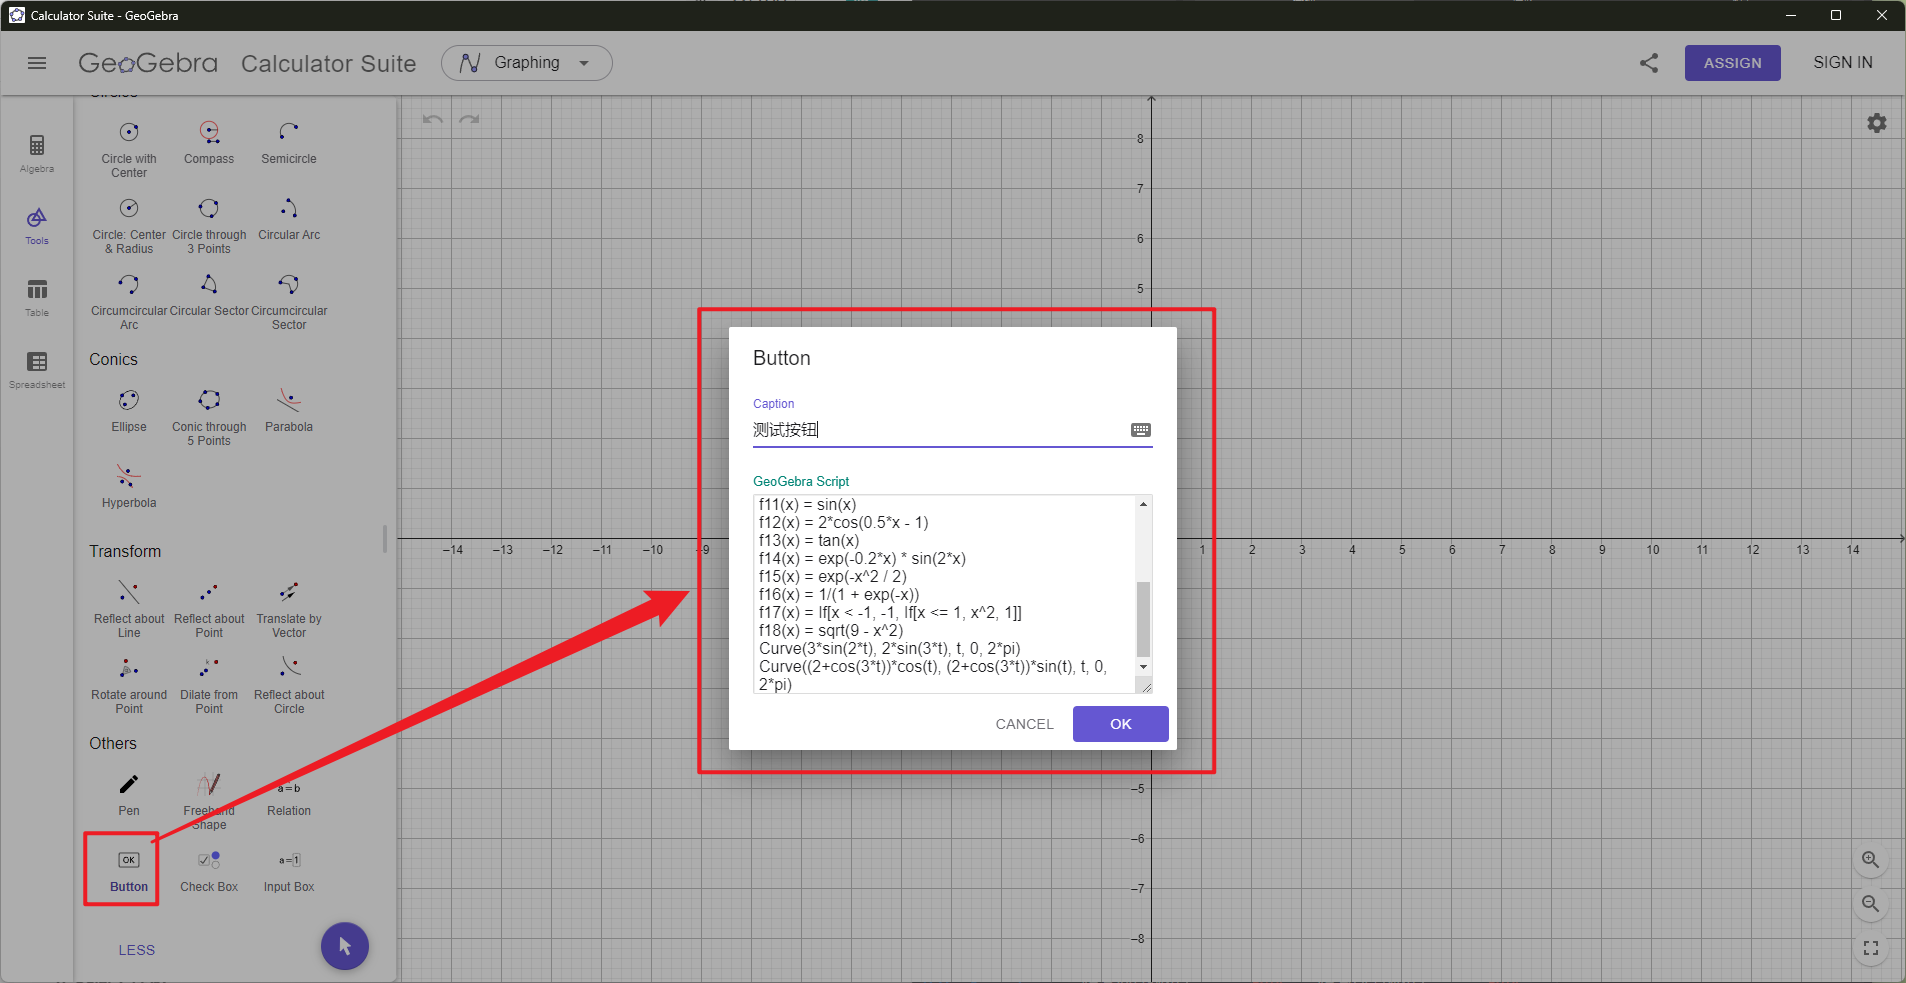Screen dimensions: 1906x983
Task: Click script line f11(x) = sin(x)
Action: 808,505
